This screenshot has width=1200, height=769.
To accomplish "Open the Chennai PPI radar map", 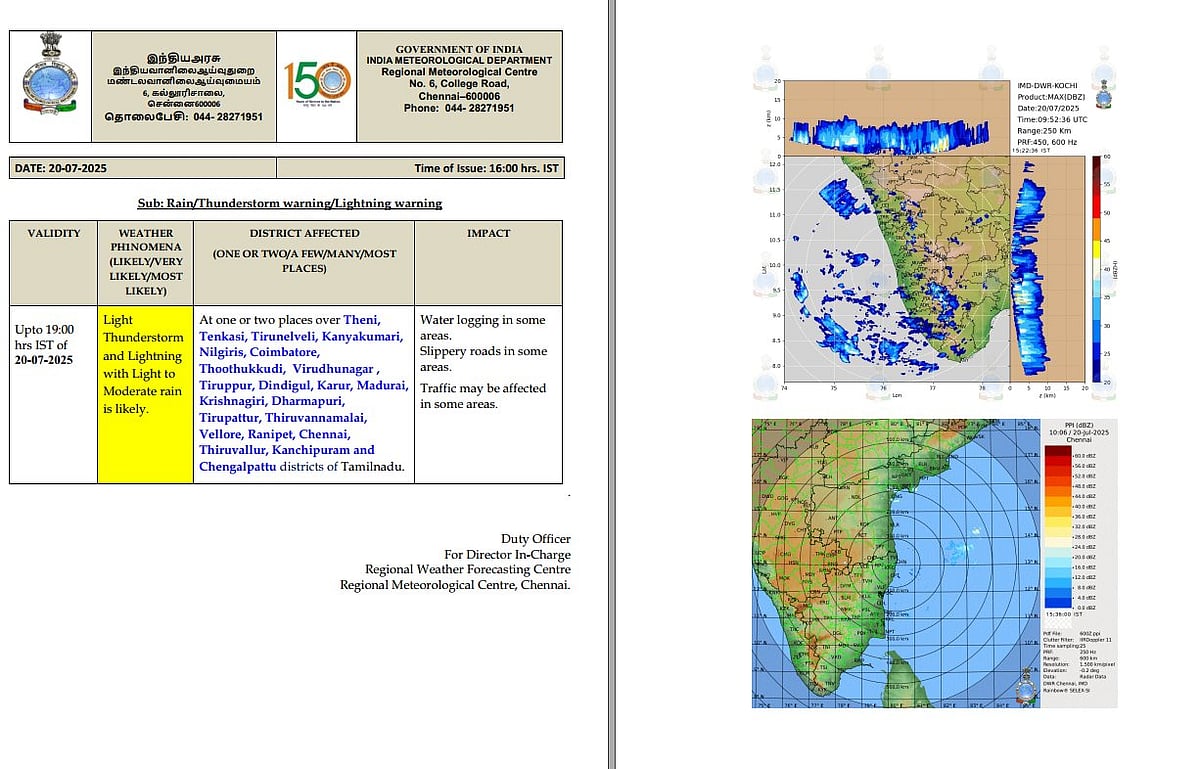I will (895, 562).
